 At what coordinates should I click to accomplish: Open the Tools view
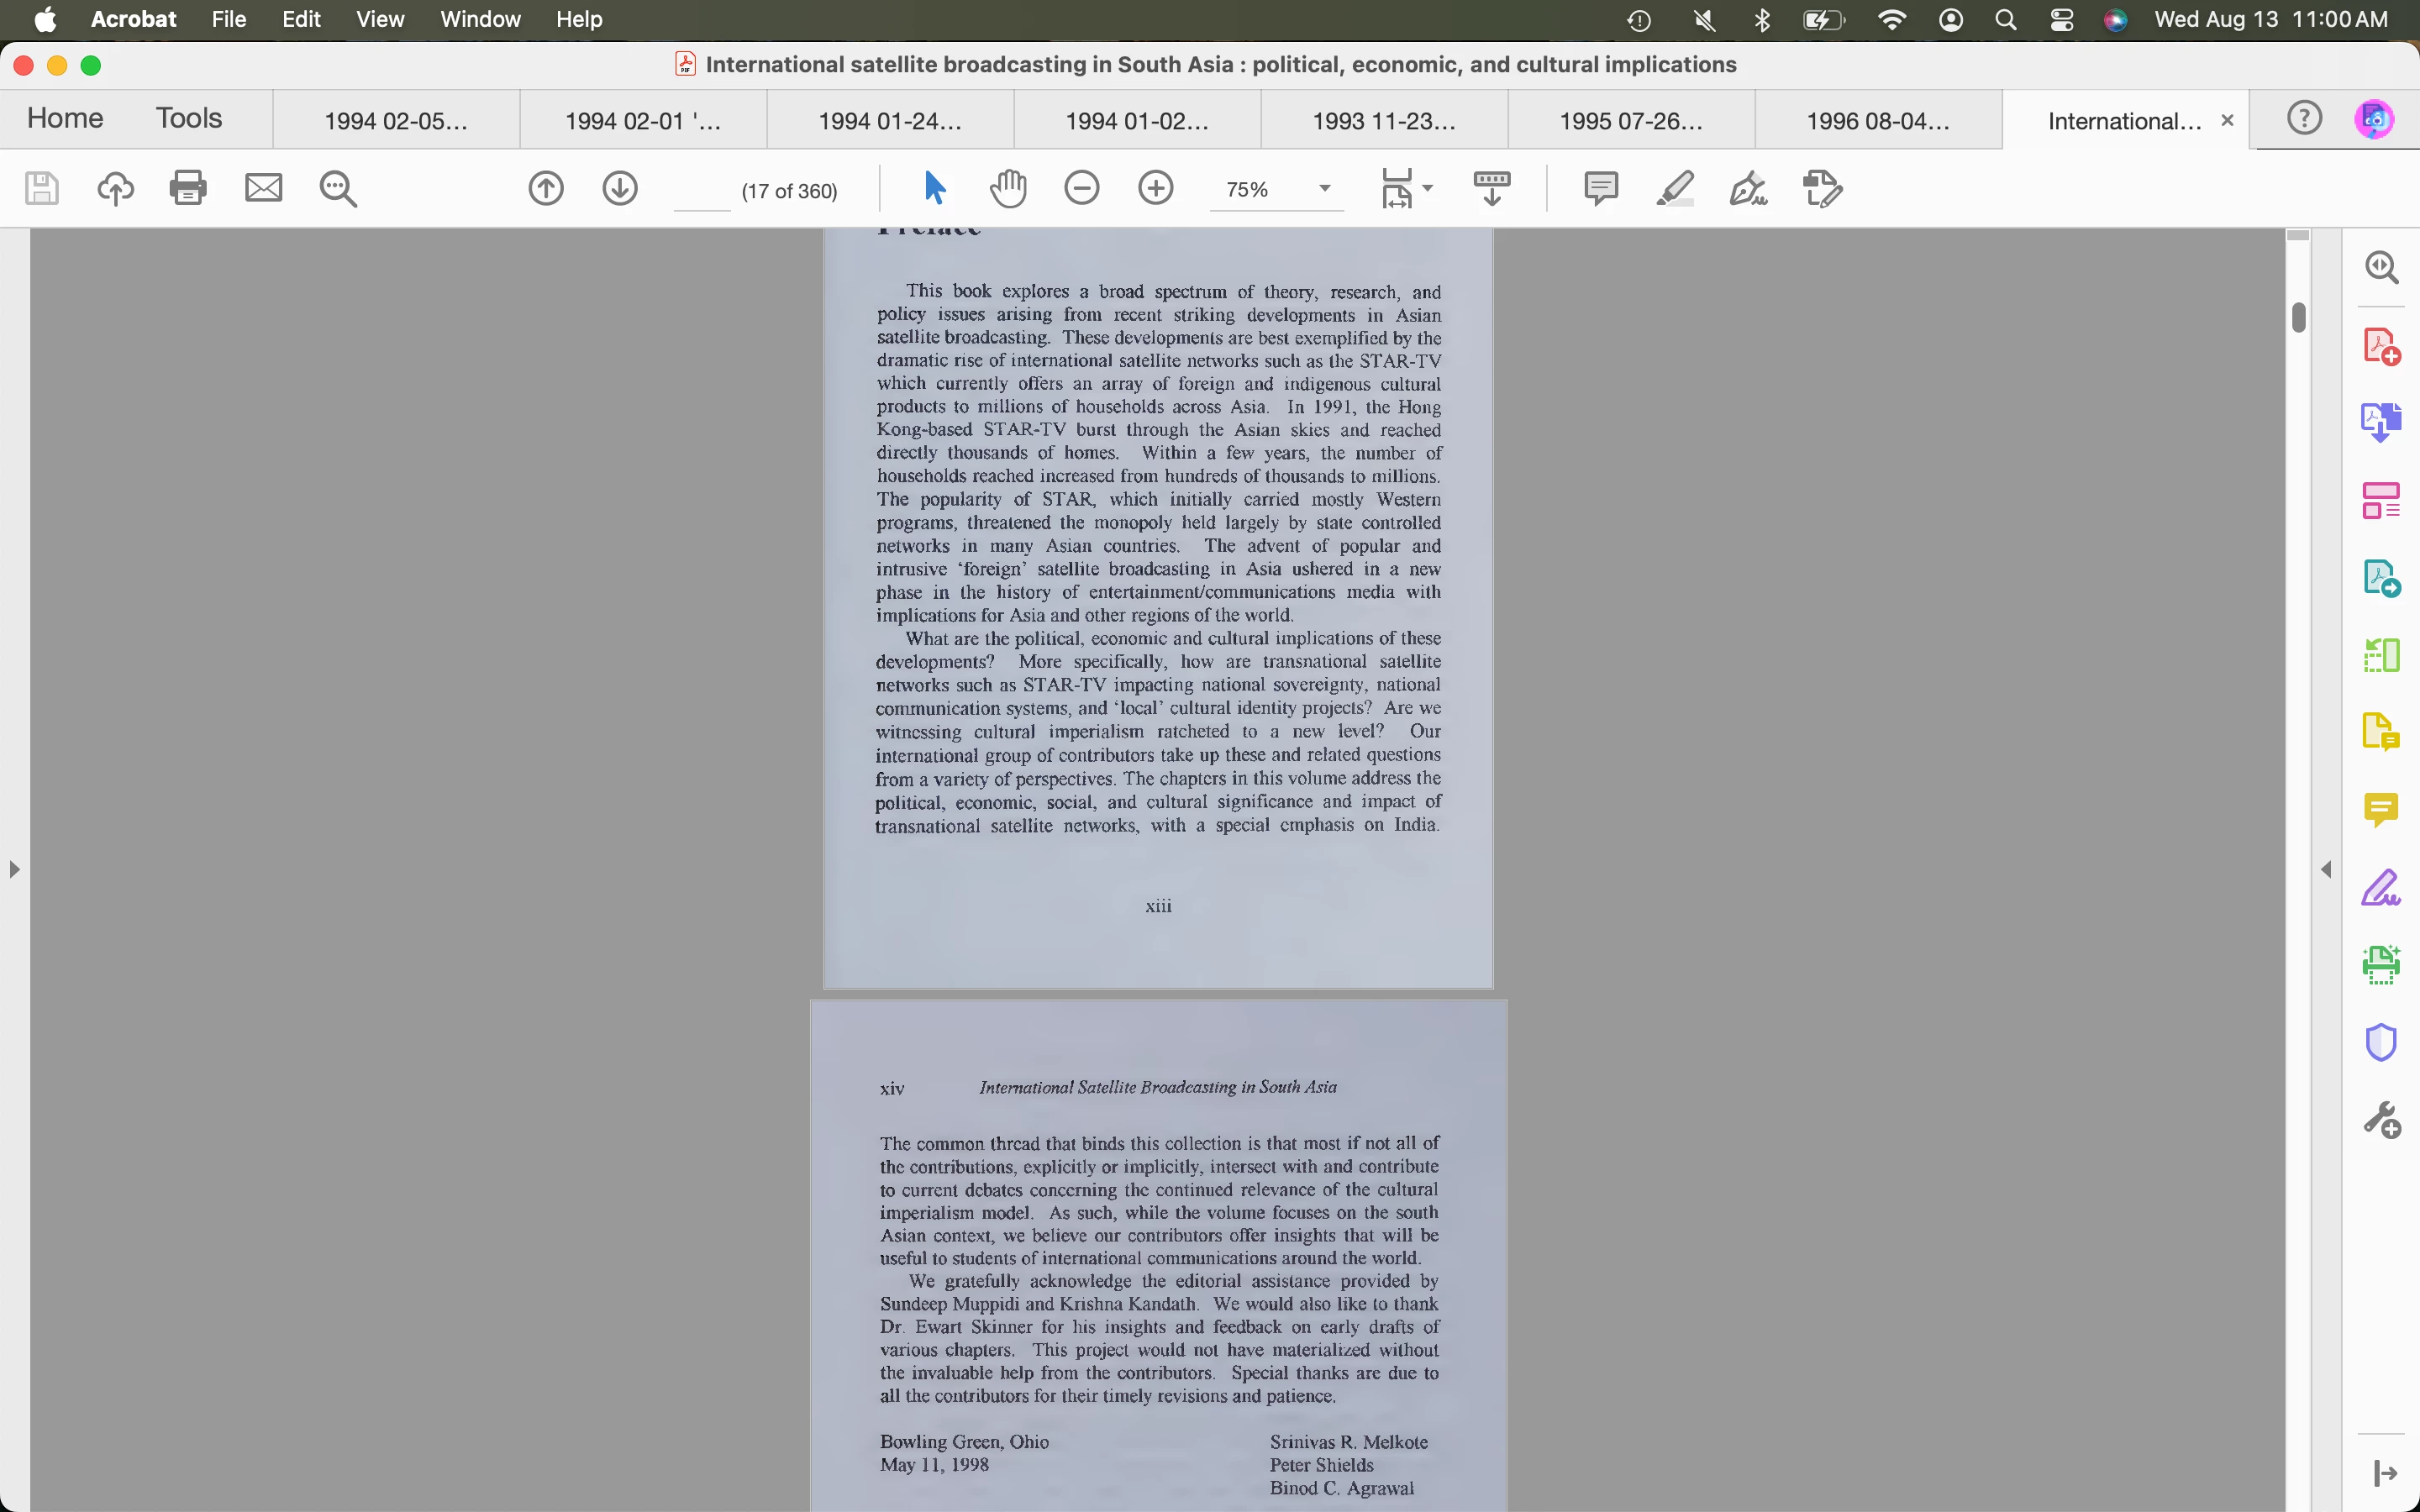click(x=189, y=118)
